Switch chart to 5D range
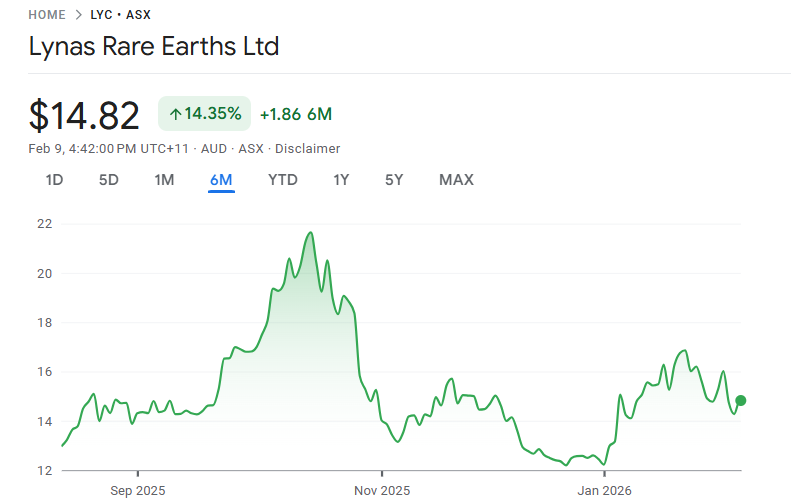This screenshot has width=791, height=500. tap(108, 180)
